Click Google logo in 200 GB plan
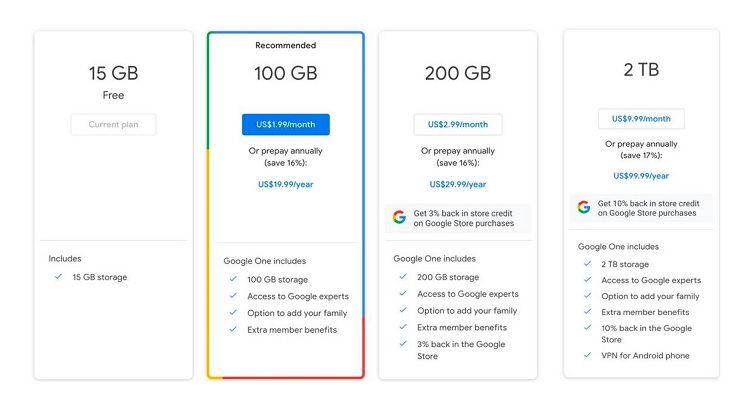The image size is (753, 419). (x=399, y=218)
